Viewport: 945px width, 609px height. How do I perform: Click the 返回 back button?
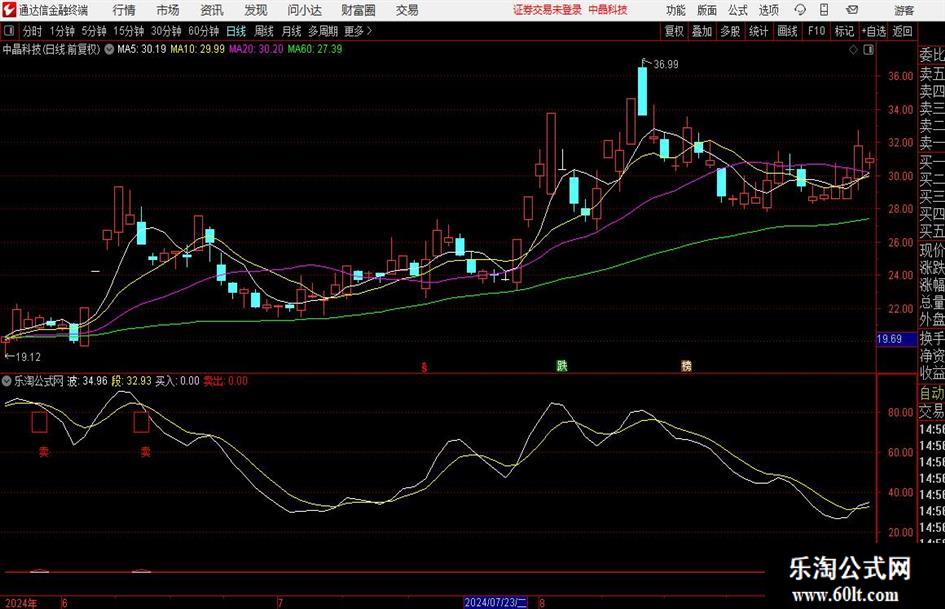coord(902,31)
